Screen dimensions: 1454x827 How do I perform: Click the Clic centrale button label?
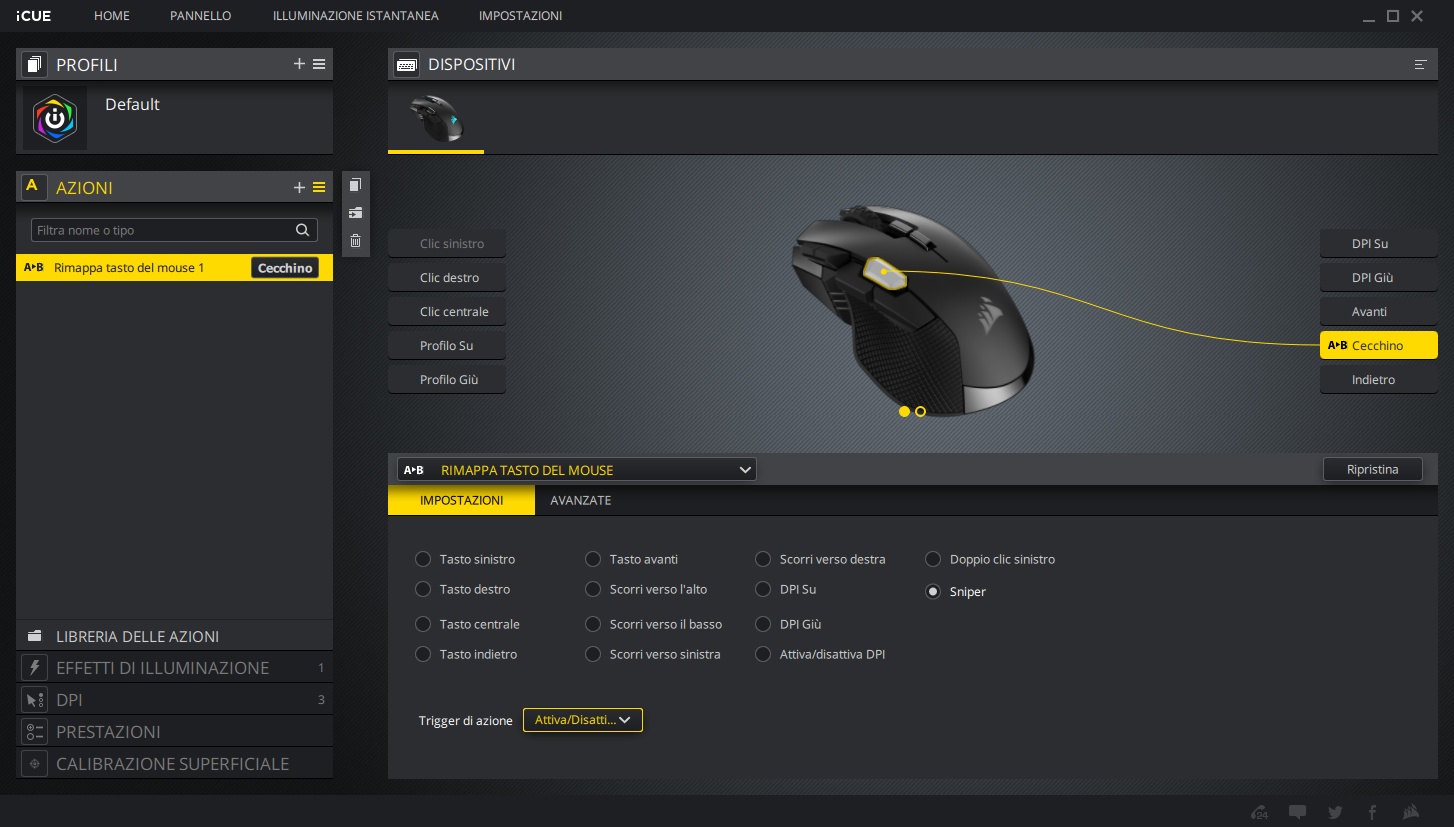447,312
